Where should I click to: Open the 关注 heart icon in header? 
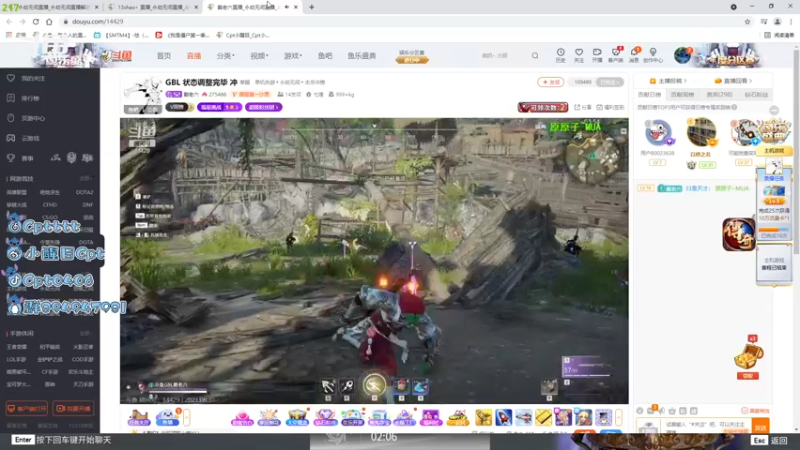[x=579, y=55]
